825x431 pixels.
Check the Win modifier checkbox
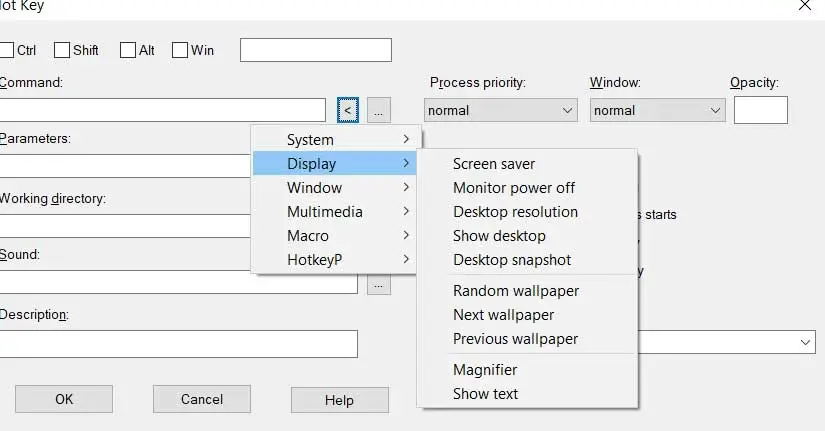180,49
